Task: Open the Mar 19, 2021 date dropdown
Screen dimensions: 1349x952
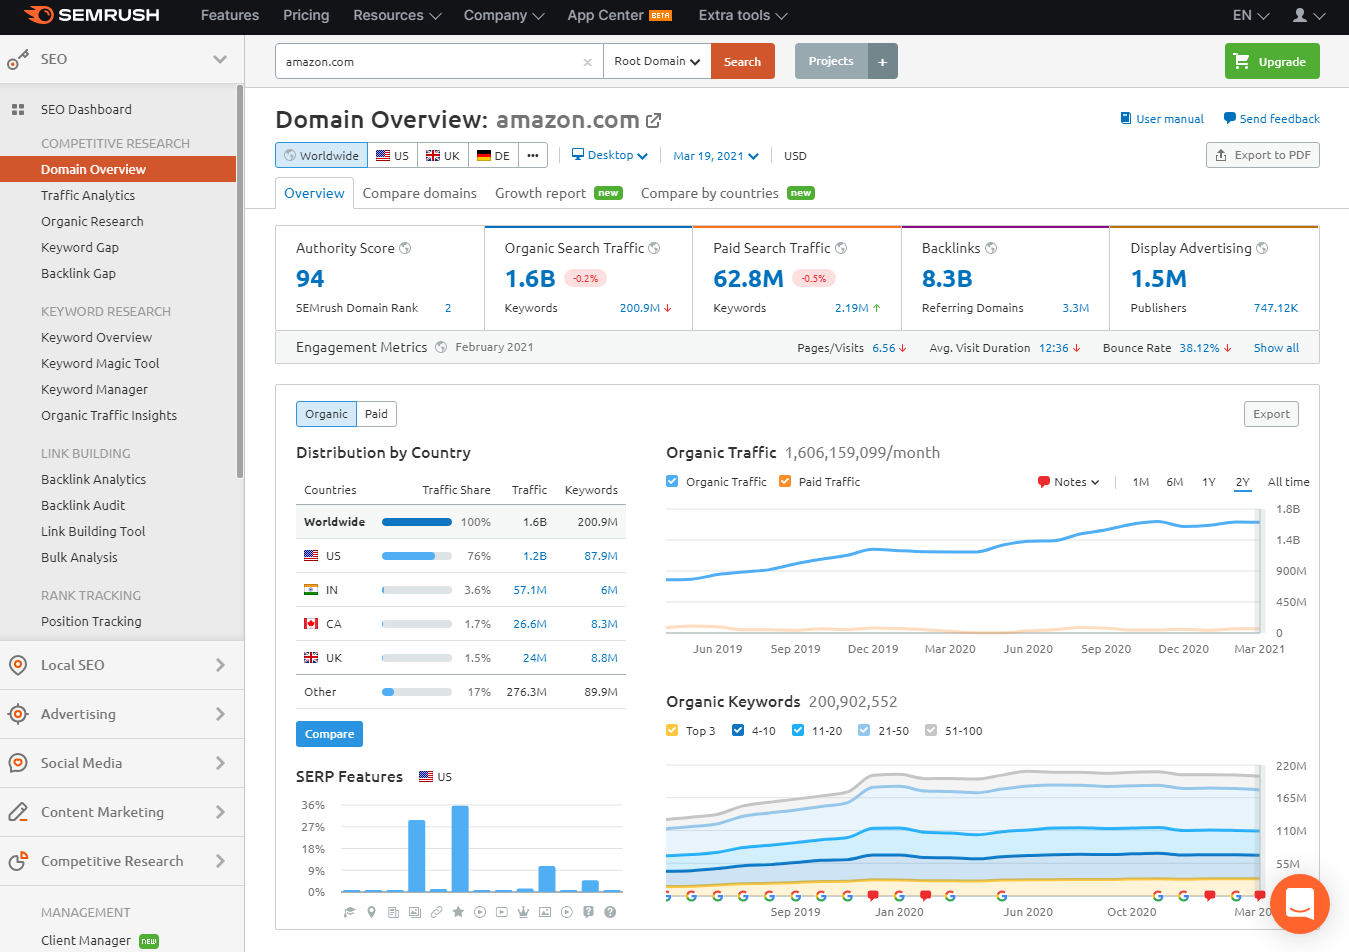Action: click(716, 156)
